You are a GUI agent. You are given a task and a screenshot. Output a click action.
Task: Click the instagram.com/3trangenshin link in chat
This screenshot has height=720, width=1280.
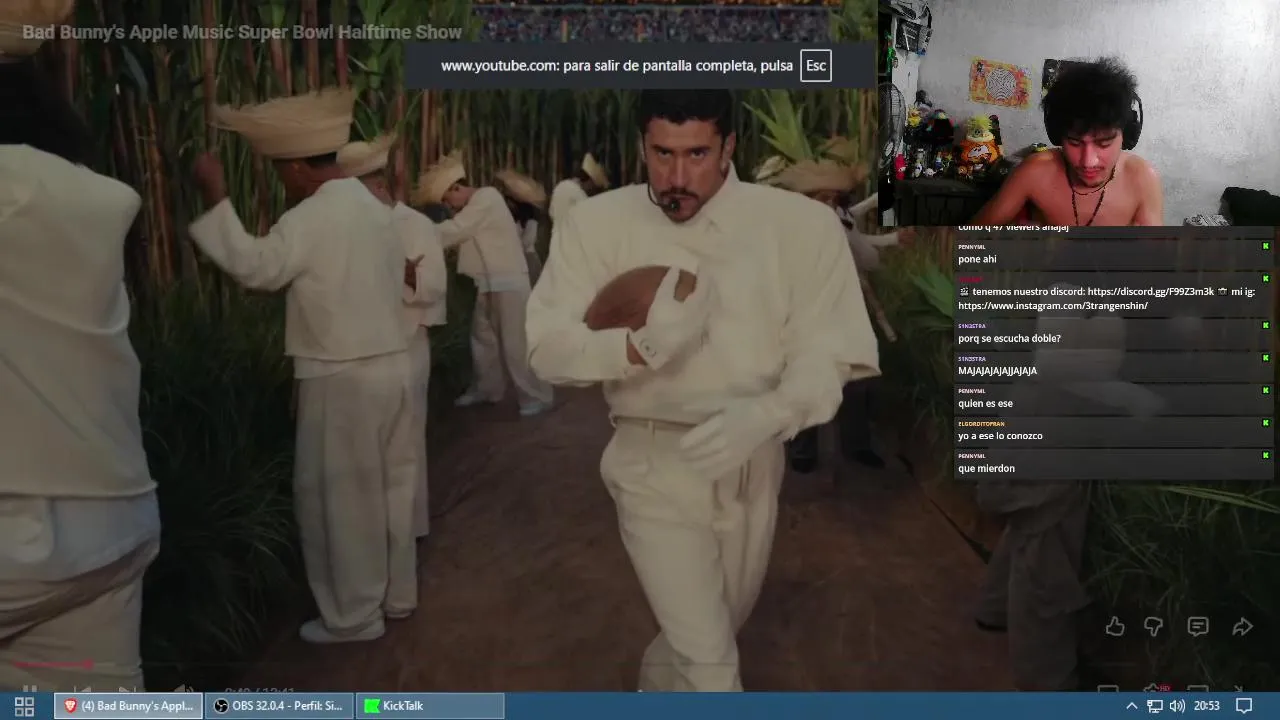(x=1053, y=306)
